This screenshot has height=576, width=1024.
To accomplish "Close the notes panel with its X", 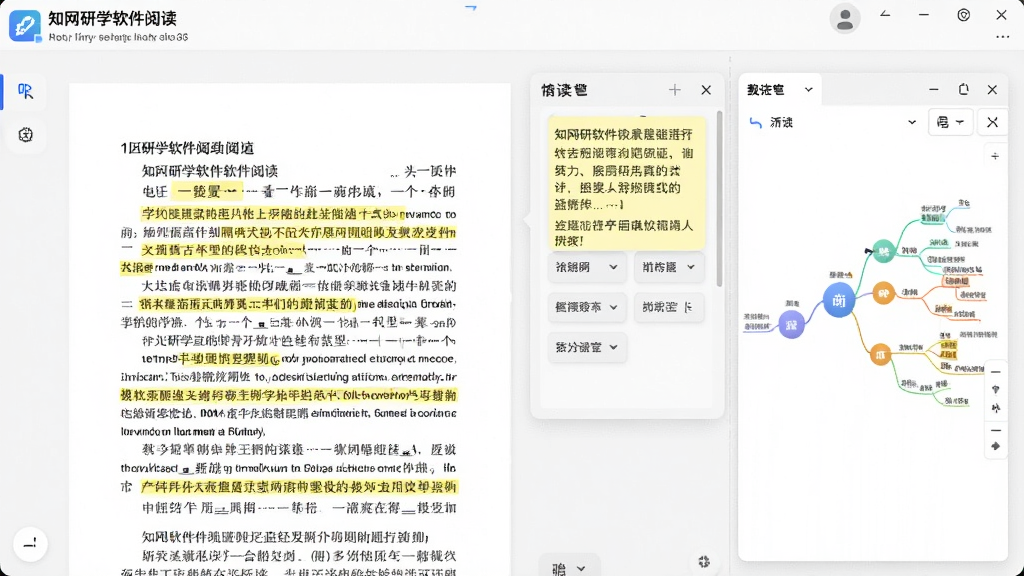I will [x=706, y=90].
